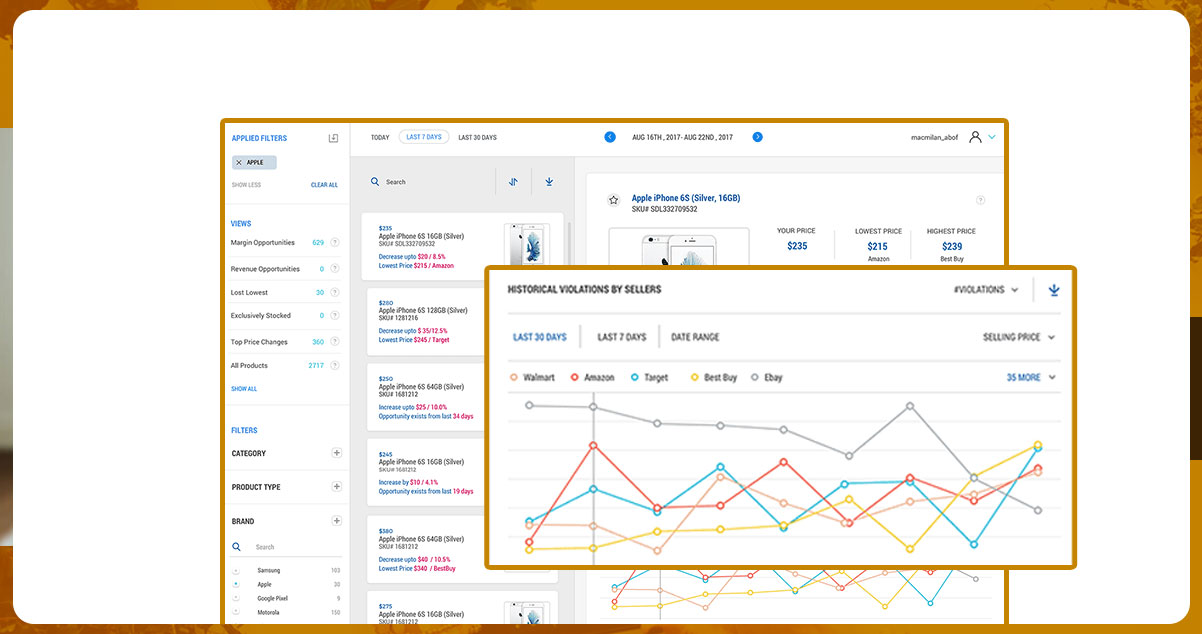Screen dimensions: 1202x634
Task: Select the Apple brand radio button
Action: coord(236,584)
